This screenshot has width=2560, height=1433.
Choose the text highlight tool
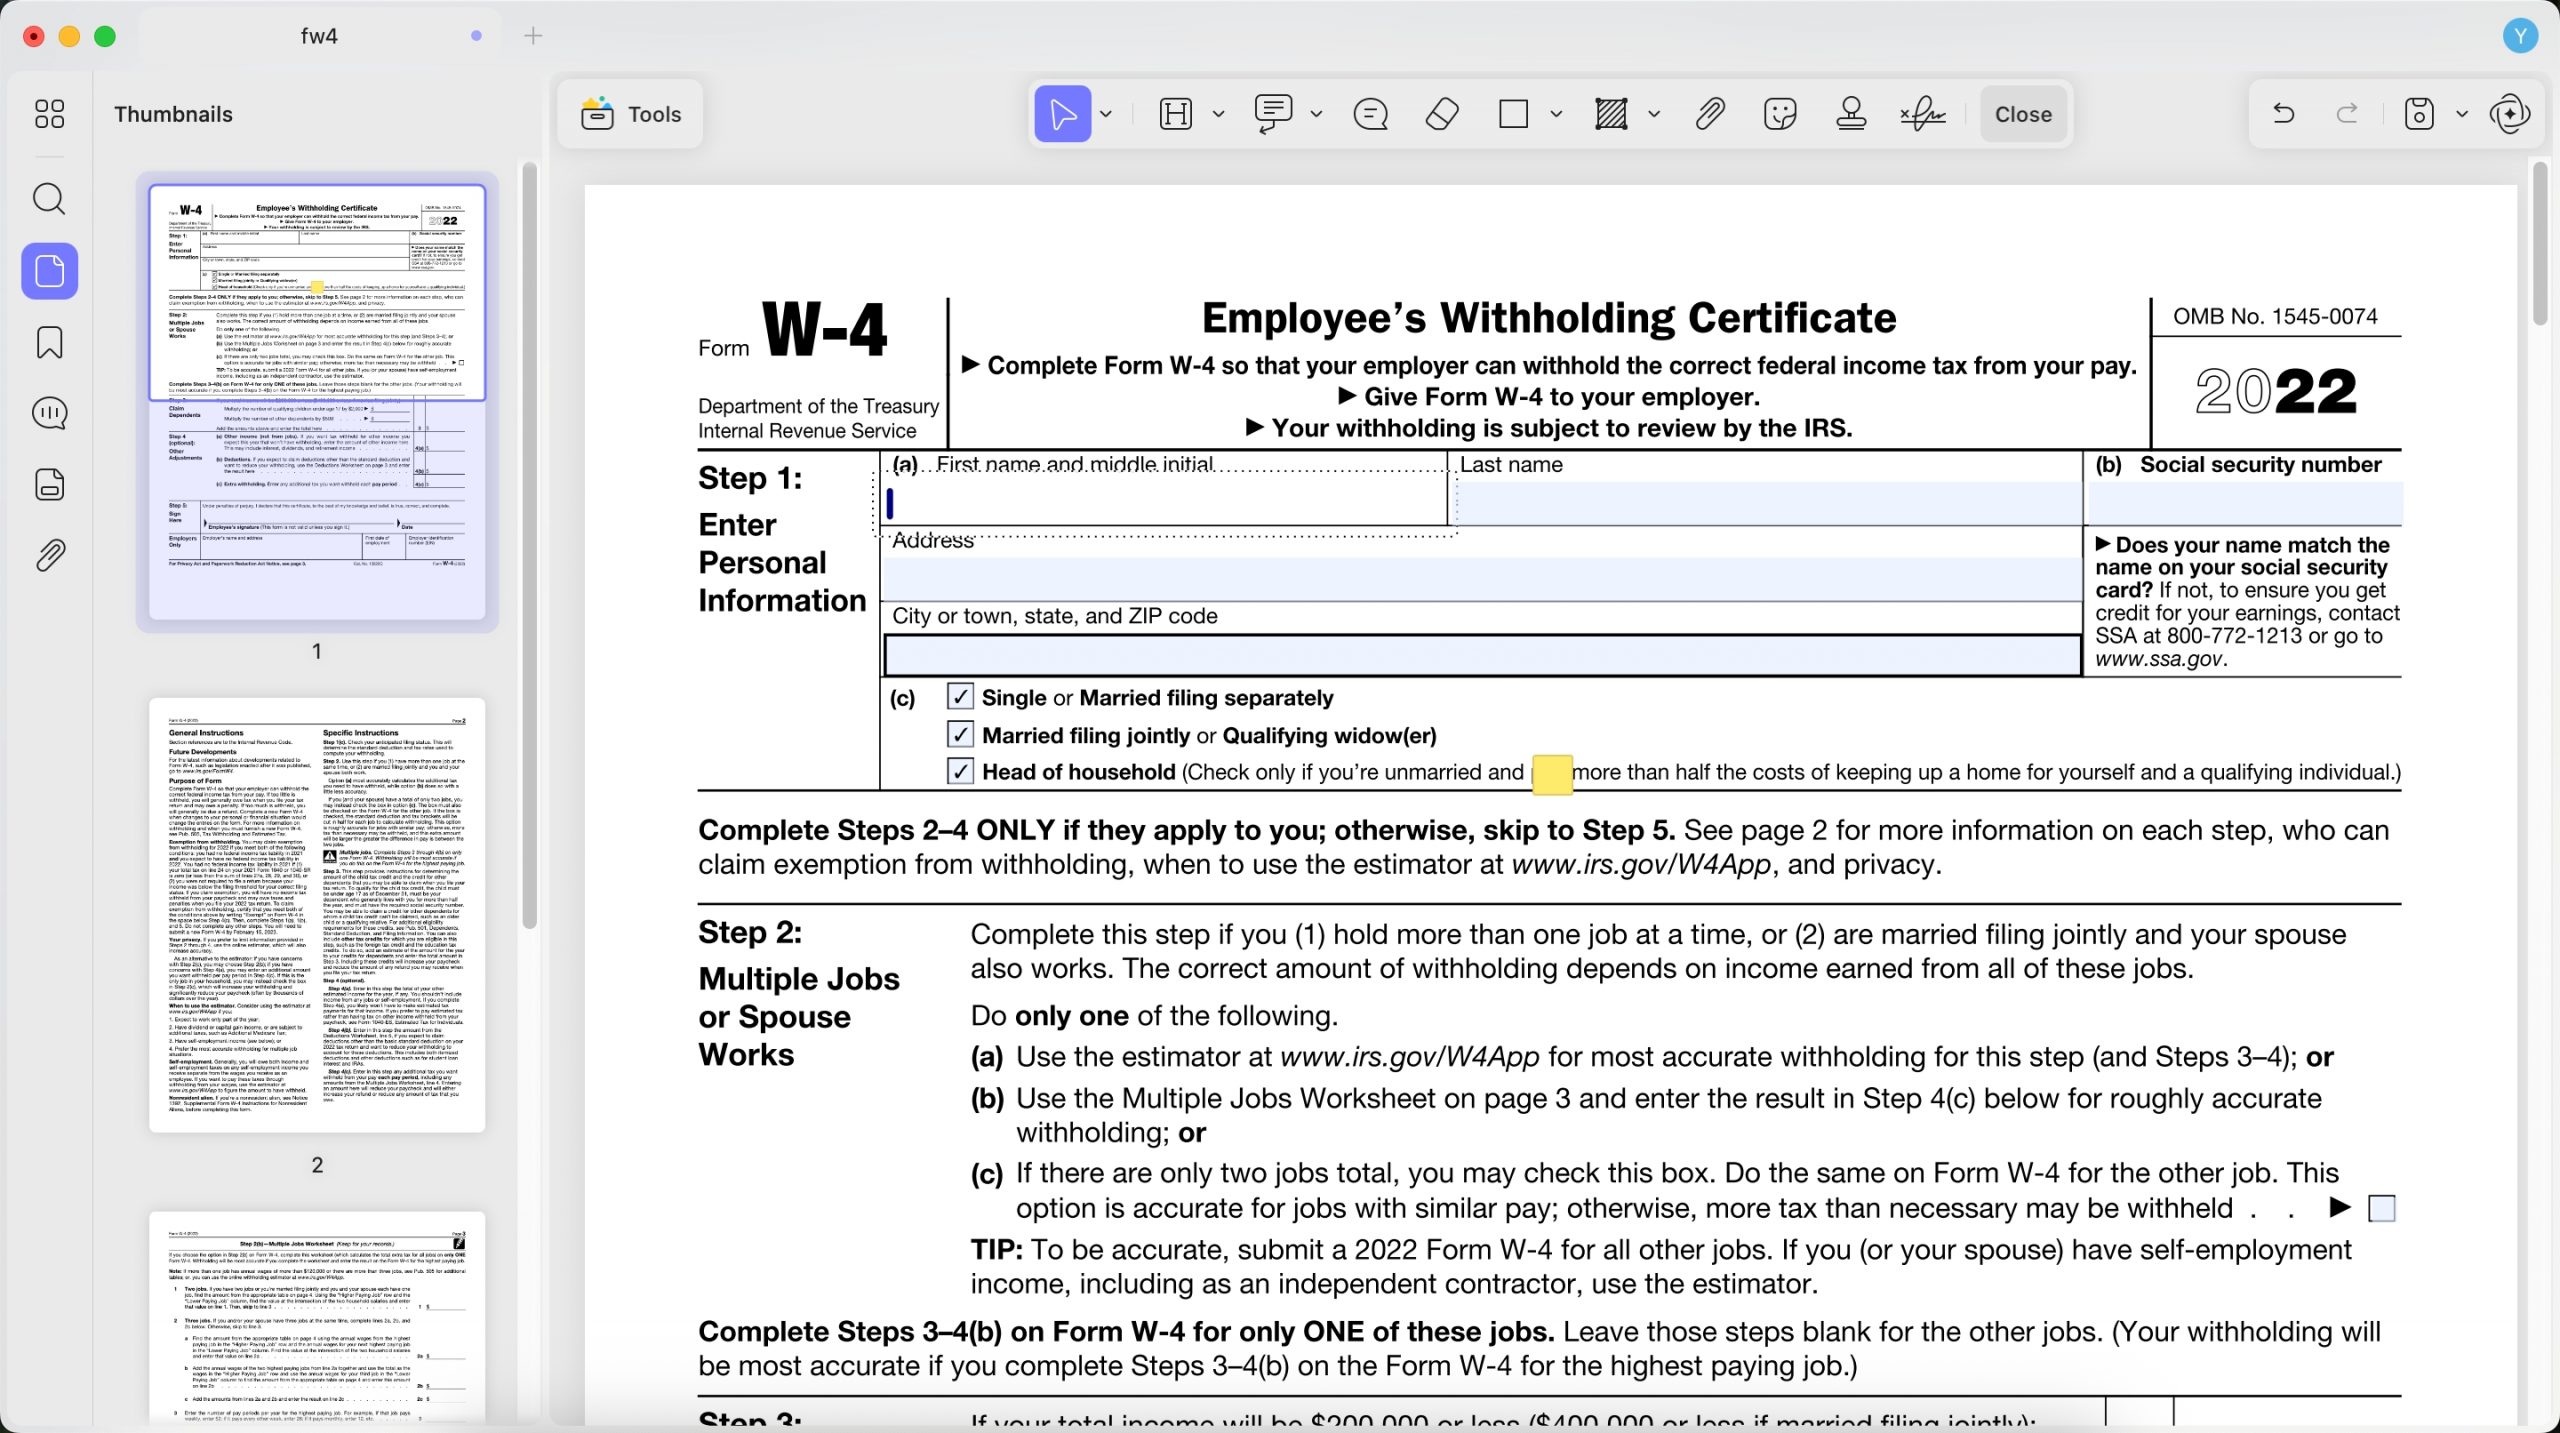(x=1176, y=114)
